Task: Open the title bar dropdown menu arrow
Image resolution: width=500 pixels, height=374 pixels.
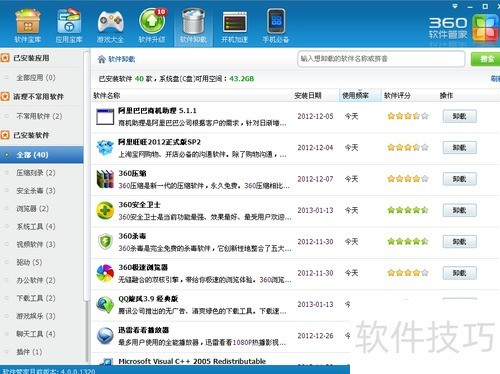Action: pyautogui.click(x=455, y=6)
